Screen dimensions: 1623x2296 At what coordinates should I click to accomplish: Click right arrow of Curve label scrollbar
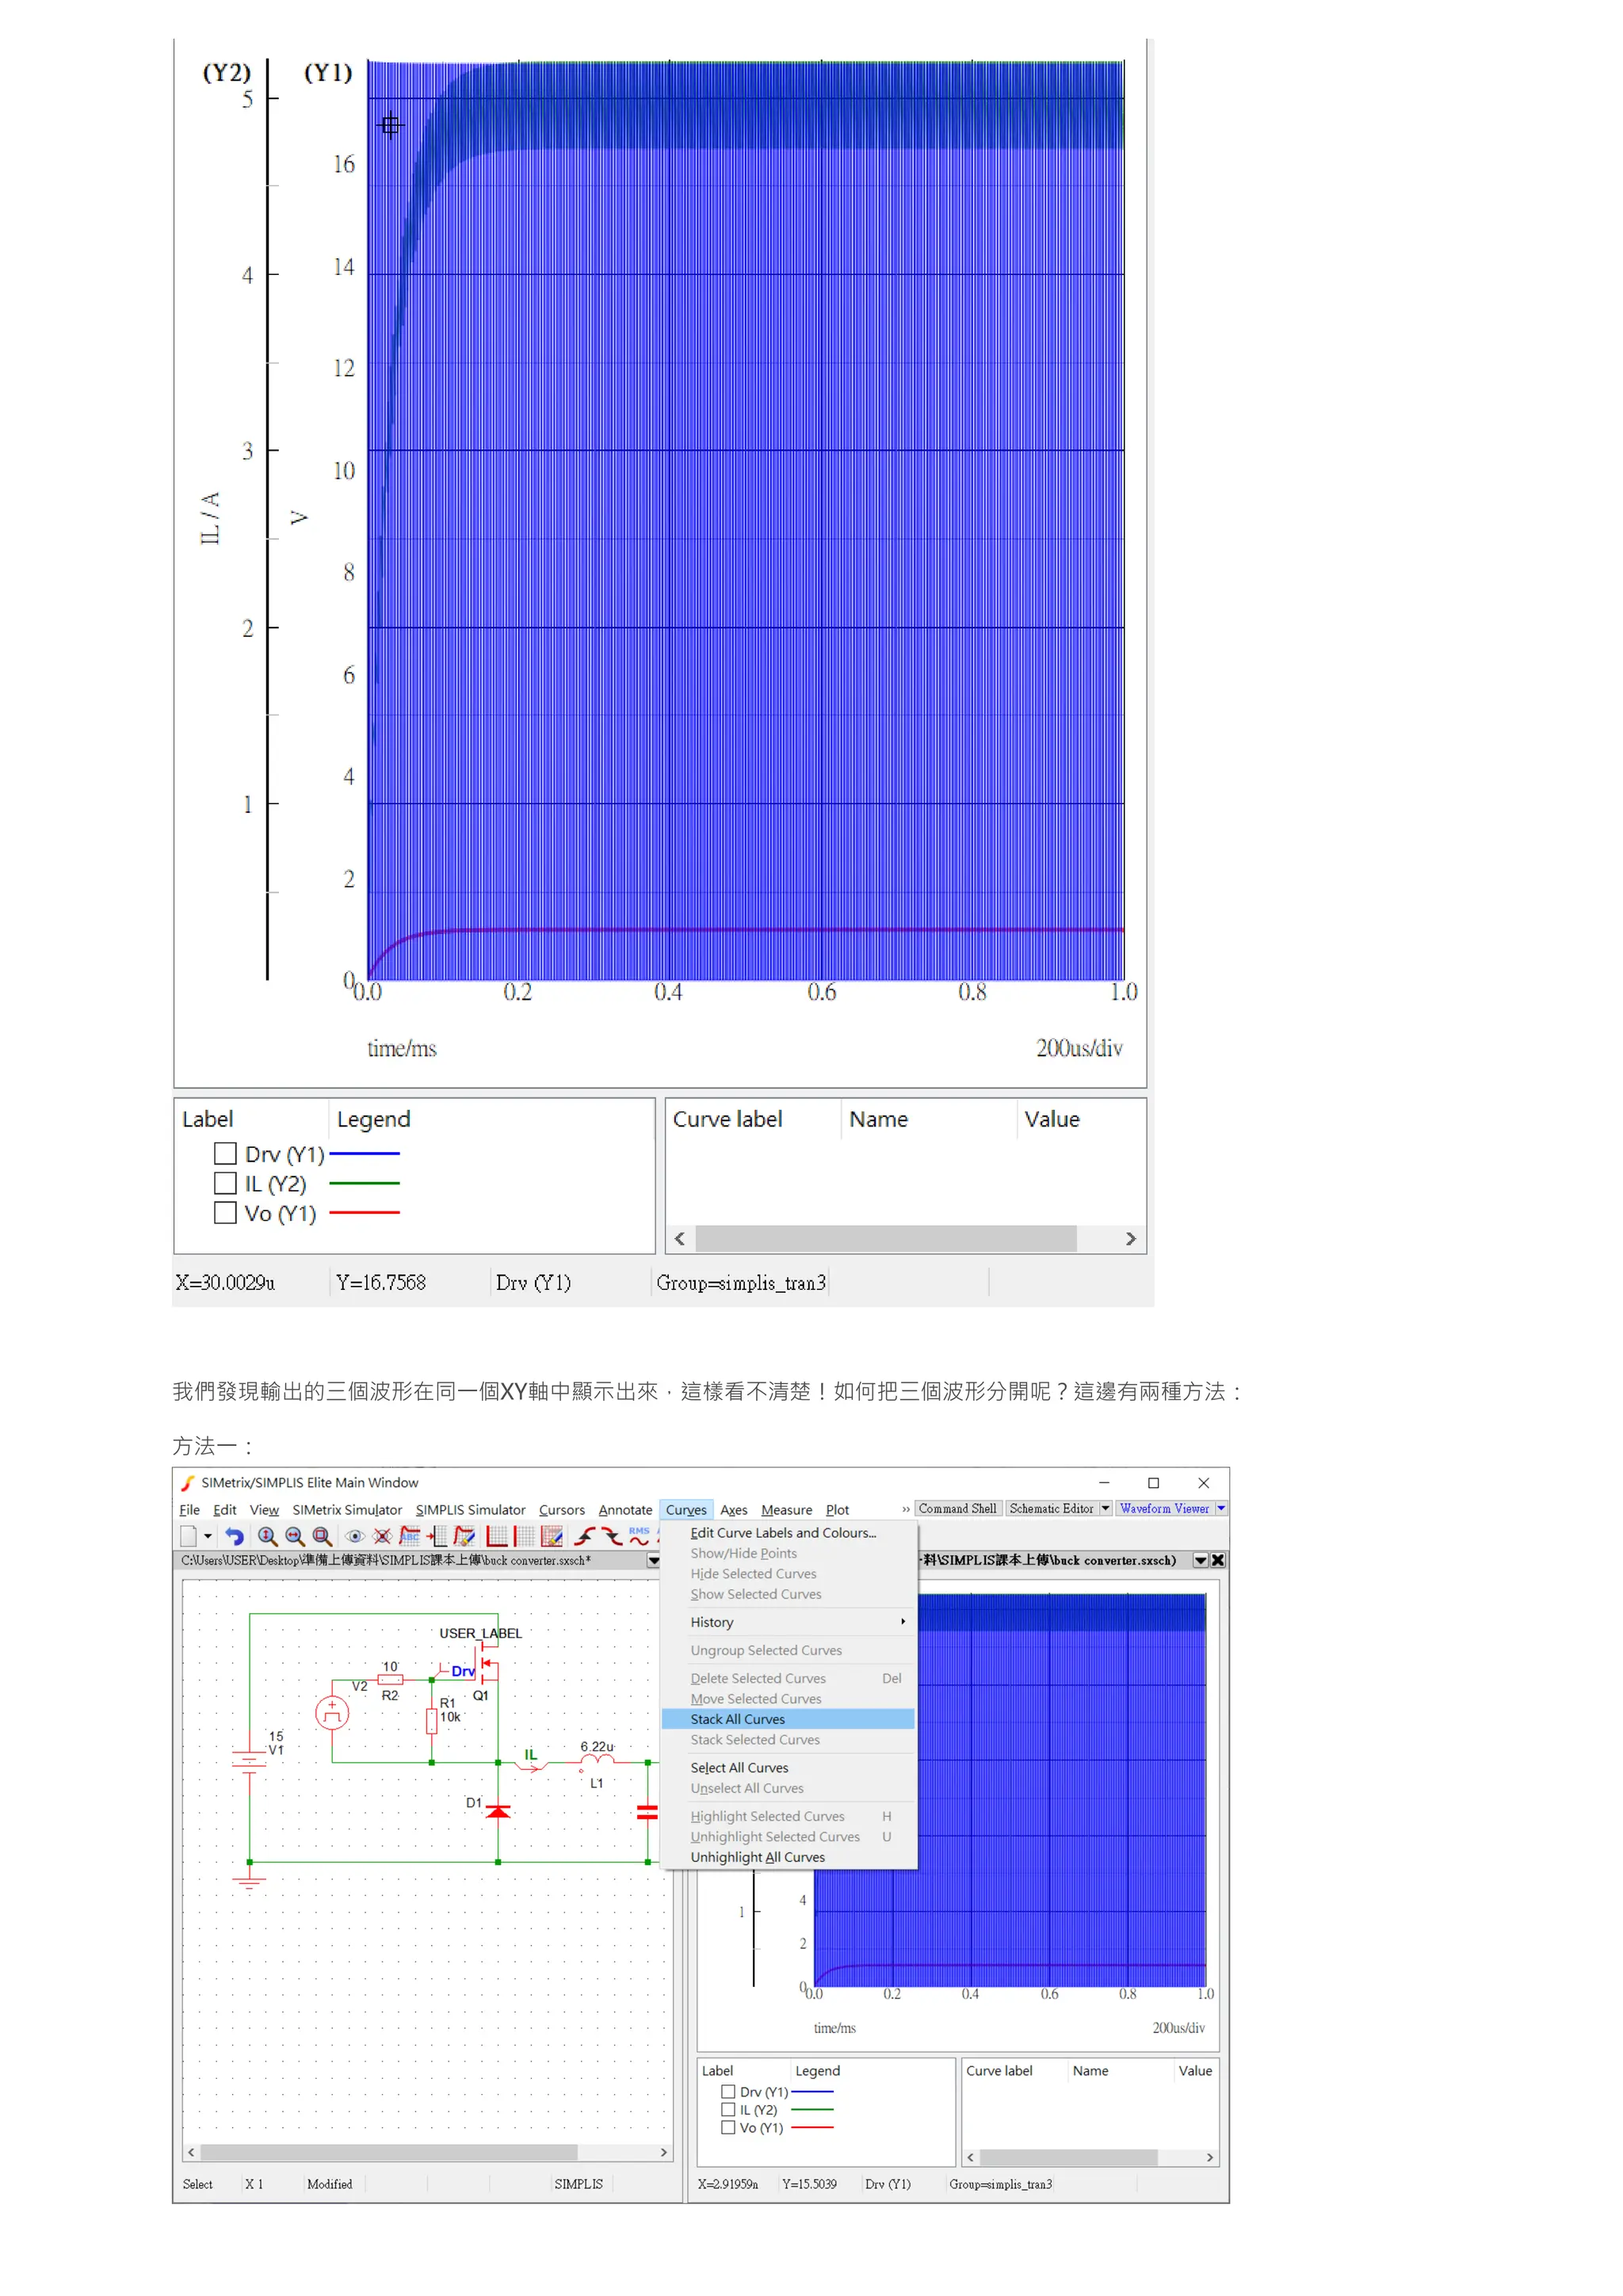[1130, 1239]
